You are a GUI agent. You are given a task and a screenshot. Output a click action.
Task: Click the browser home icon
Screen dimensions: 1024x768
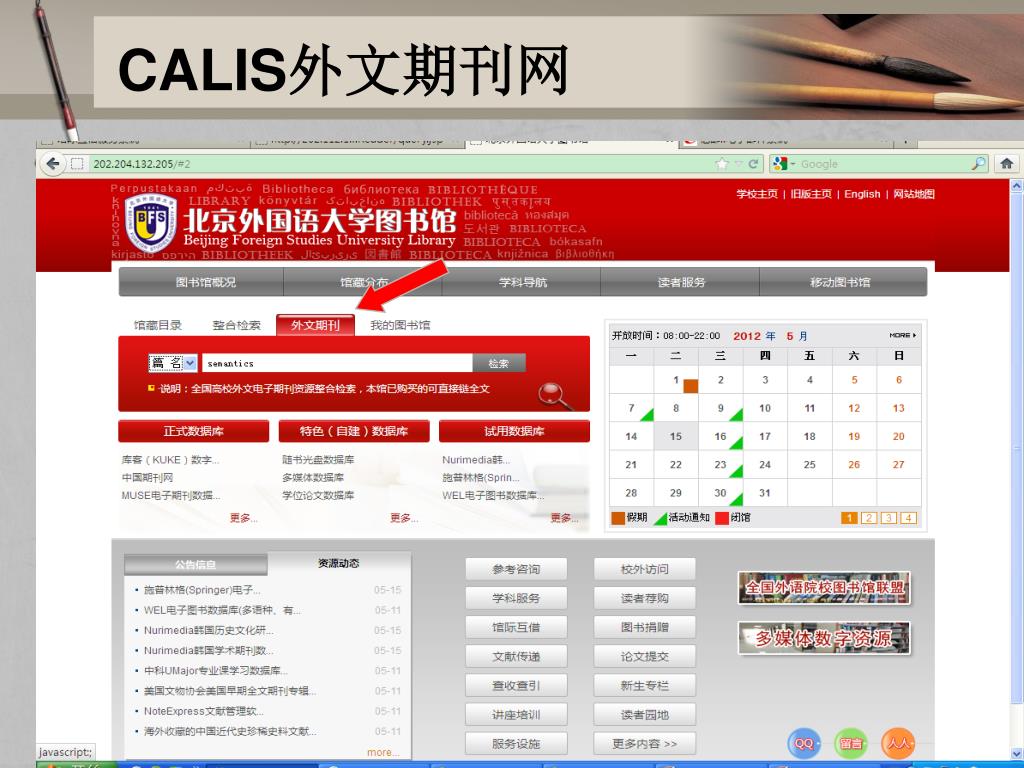(1006, 163)
